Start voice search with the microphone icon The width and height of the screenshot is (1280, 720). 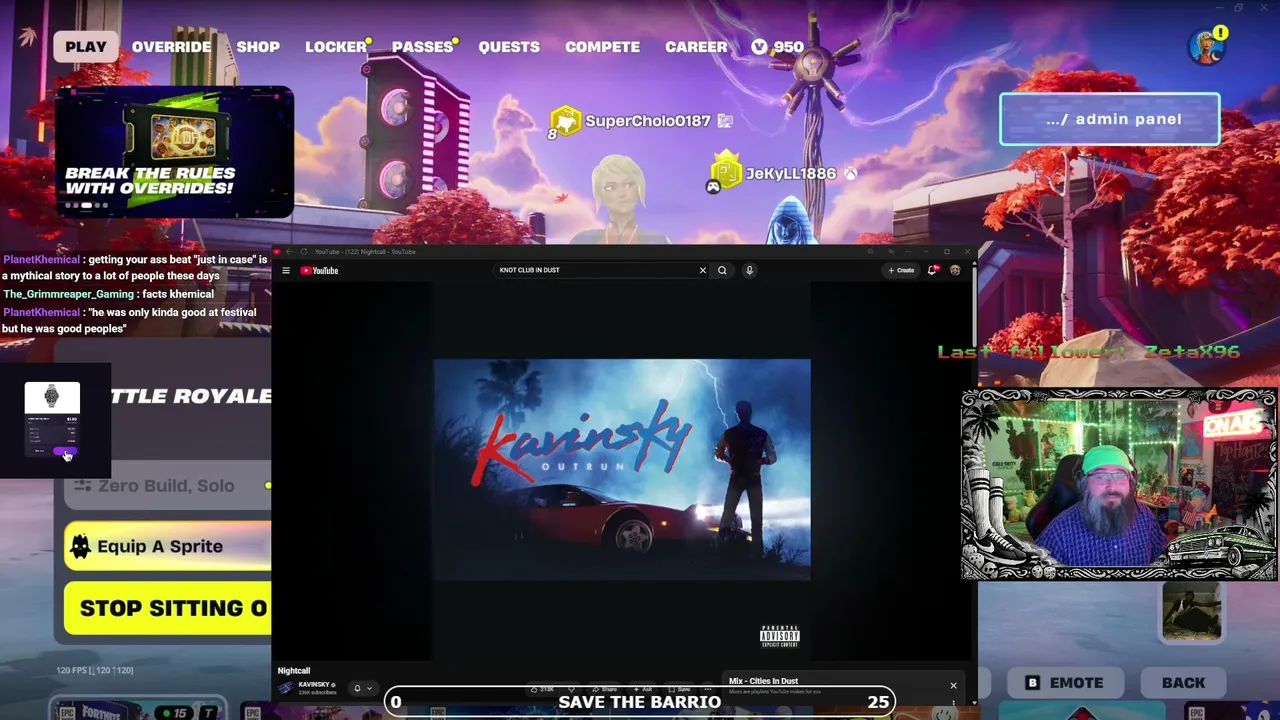pos(749,270)
